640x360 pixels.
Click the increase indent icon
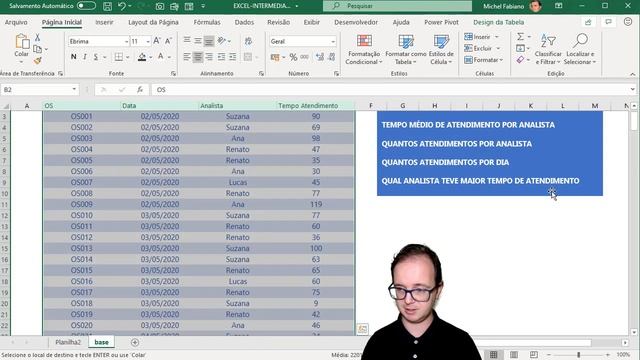coord(233,57)
